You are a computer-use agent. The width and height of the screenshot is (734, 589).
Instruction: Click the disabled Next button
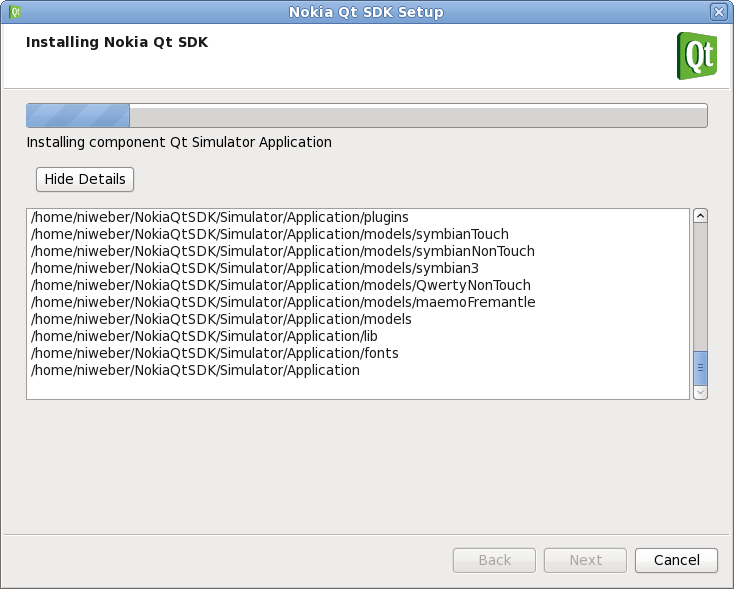[x=586, y=560]
